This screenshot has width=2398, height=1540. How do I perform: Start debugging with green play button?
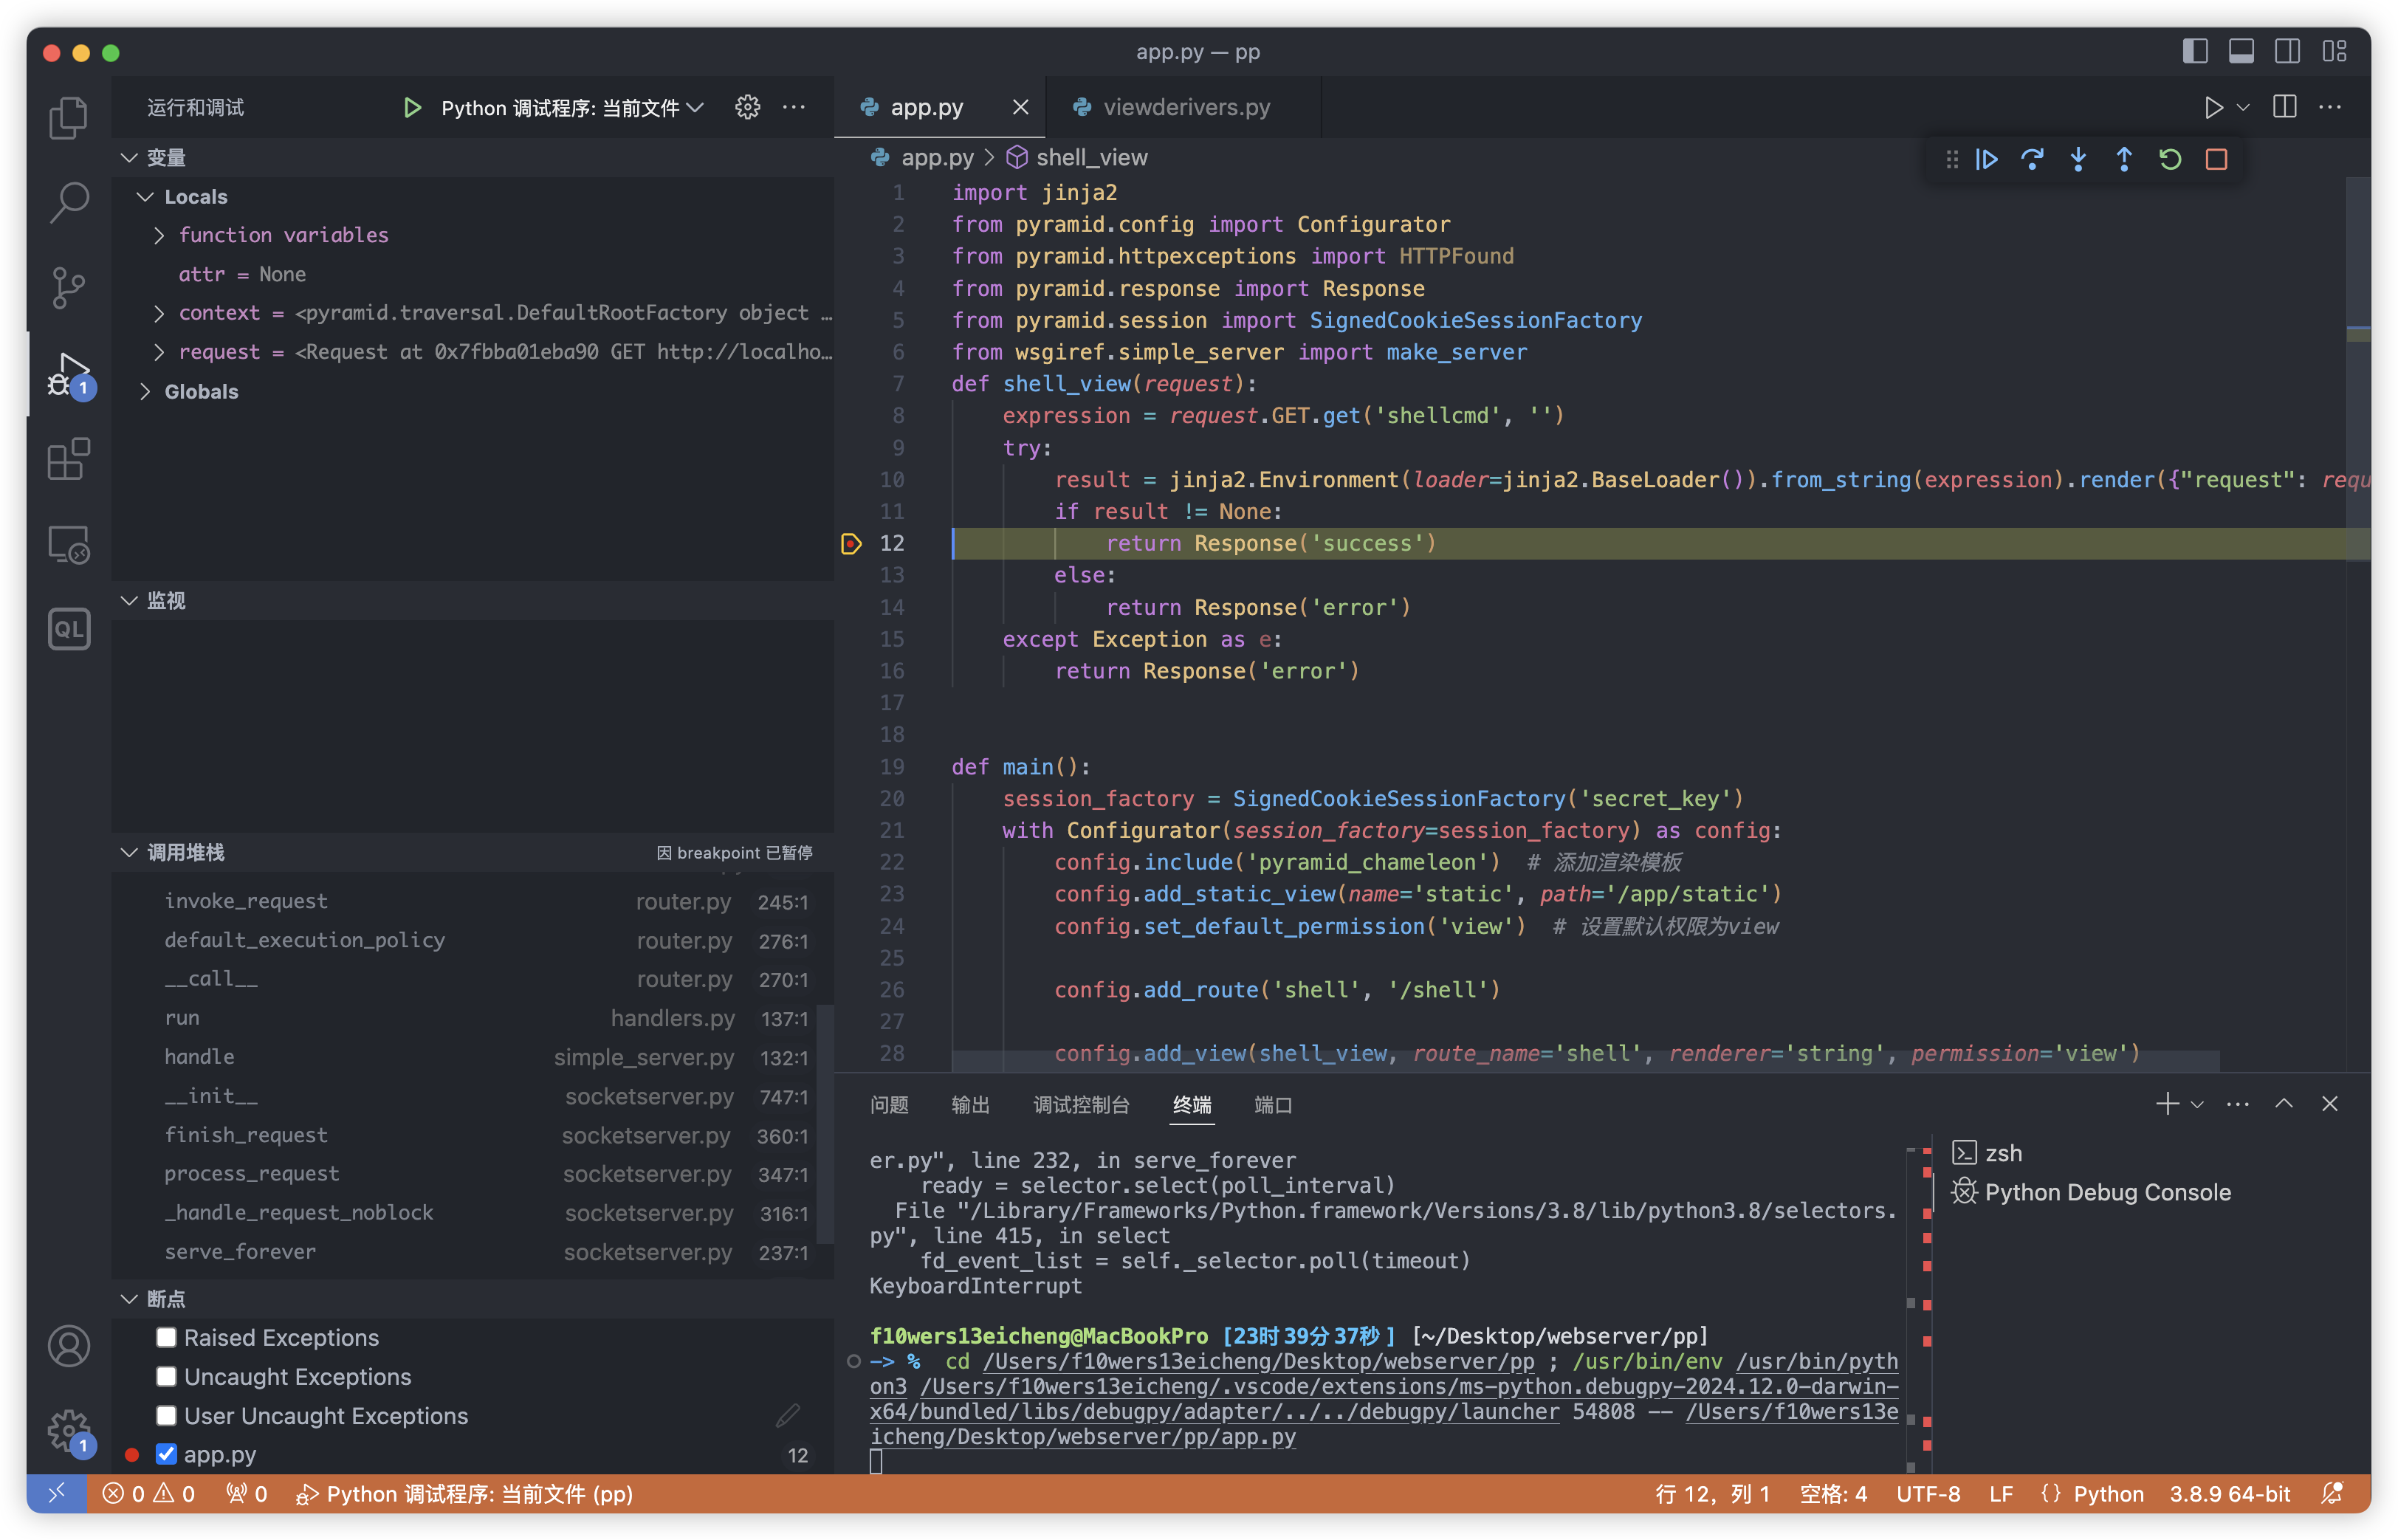pyautogui.click(x=411, y=107)
